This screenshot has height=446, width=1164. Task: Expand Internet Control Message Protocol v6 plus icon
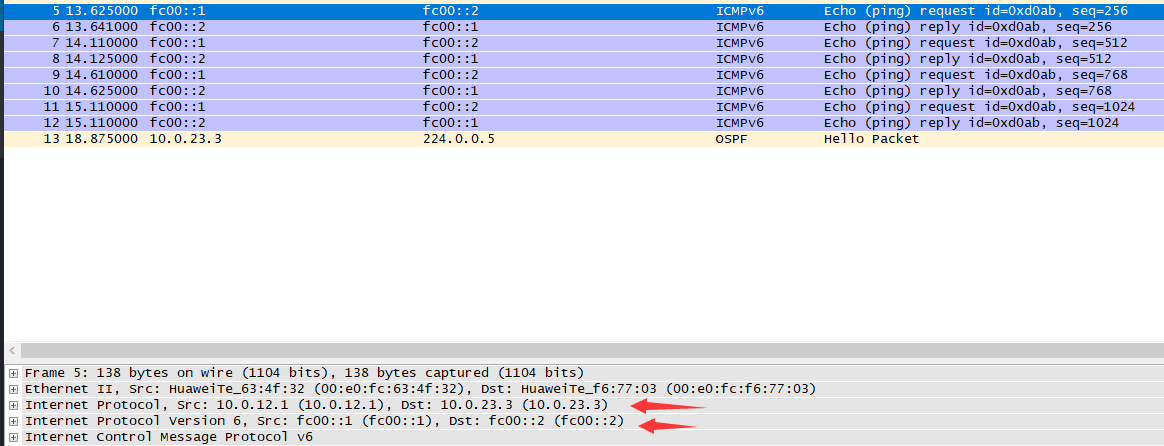13,437
